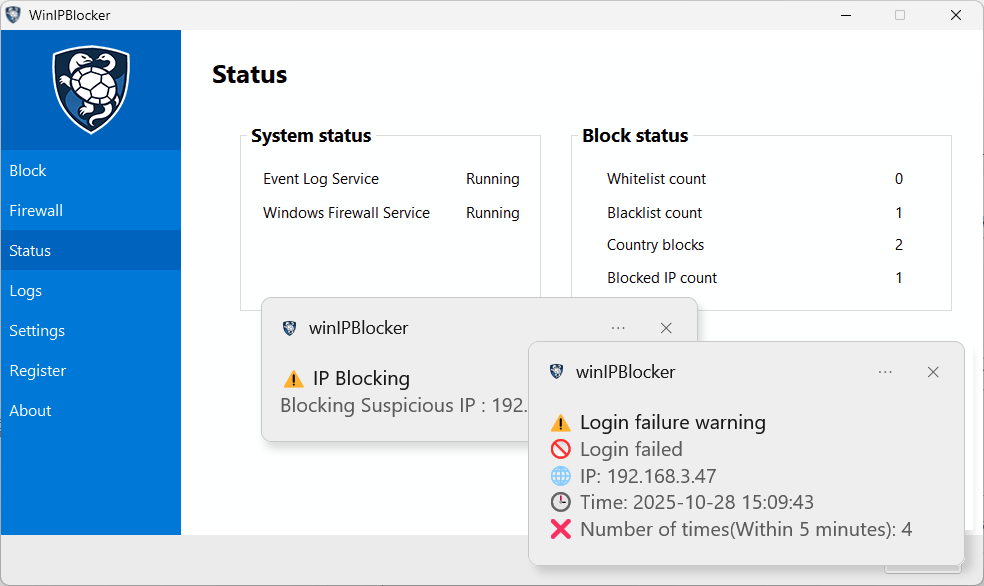Click the globe icon beside IP 192.168.3.47
The image size is (984, 586).
pyautogui.click(x=560, y=476)
